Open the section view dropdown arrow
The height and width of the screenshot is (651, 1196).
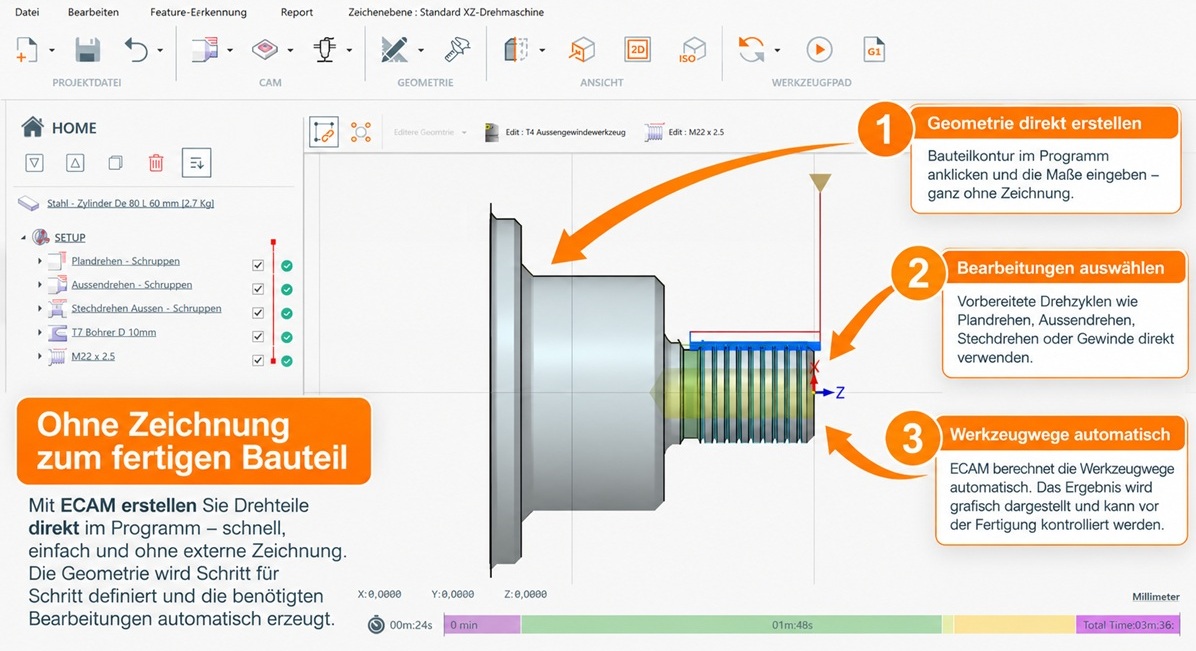coord(542,51)
